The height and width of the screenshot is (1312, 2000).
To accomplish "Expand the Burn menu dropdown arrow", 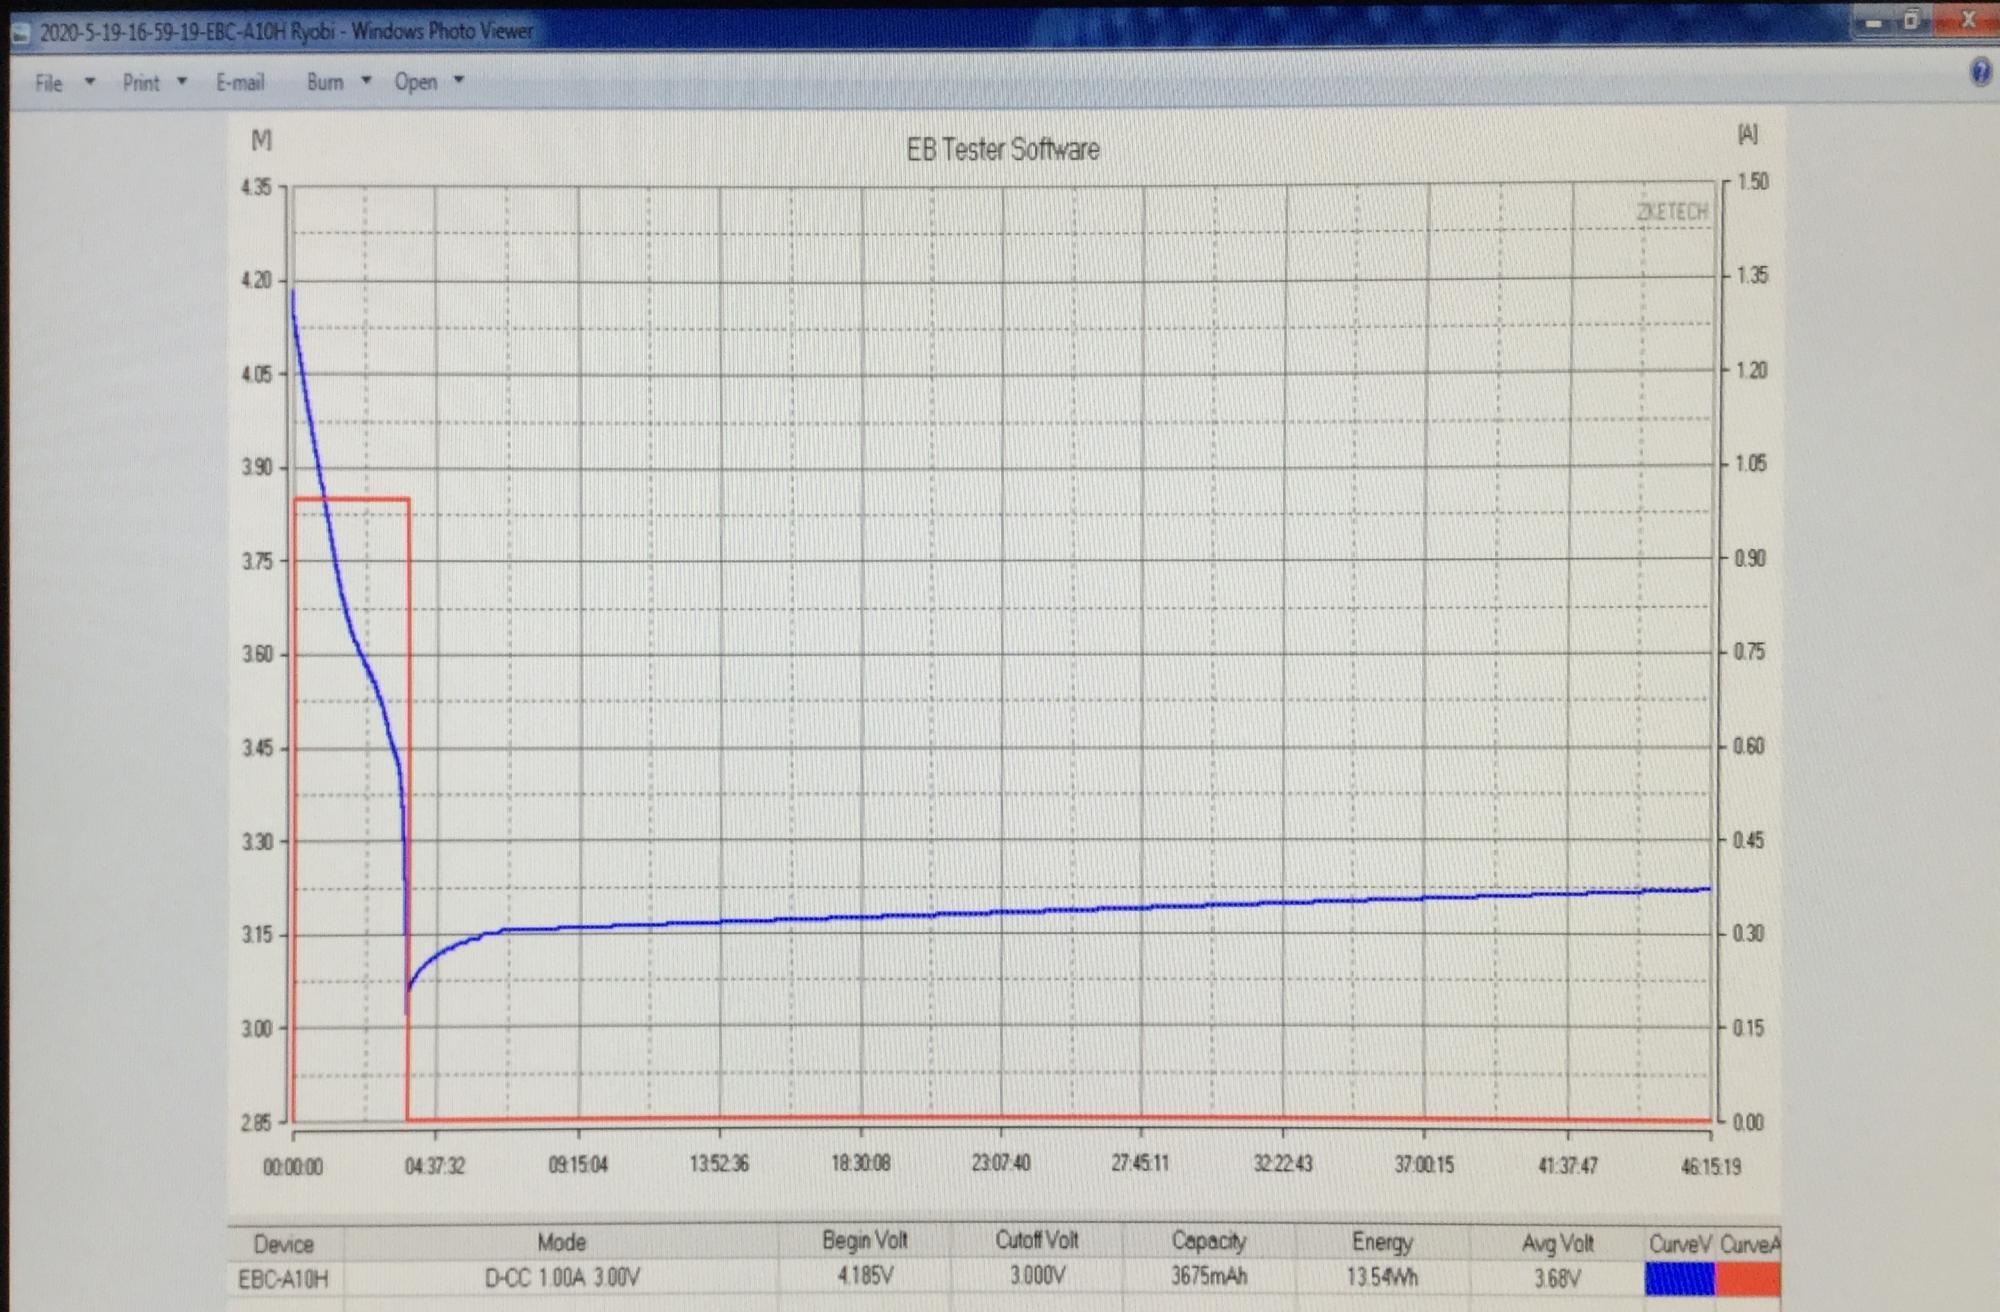I will click(366, 81).
